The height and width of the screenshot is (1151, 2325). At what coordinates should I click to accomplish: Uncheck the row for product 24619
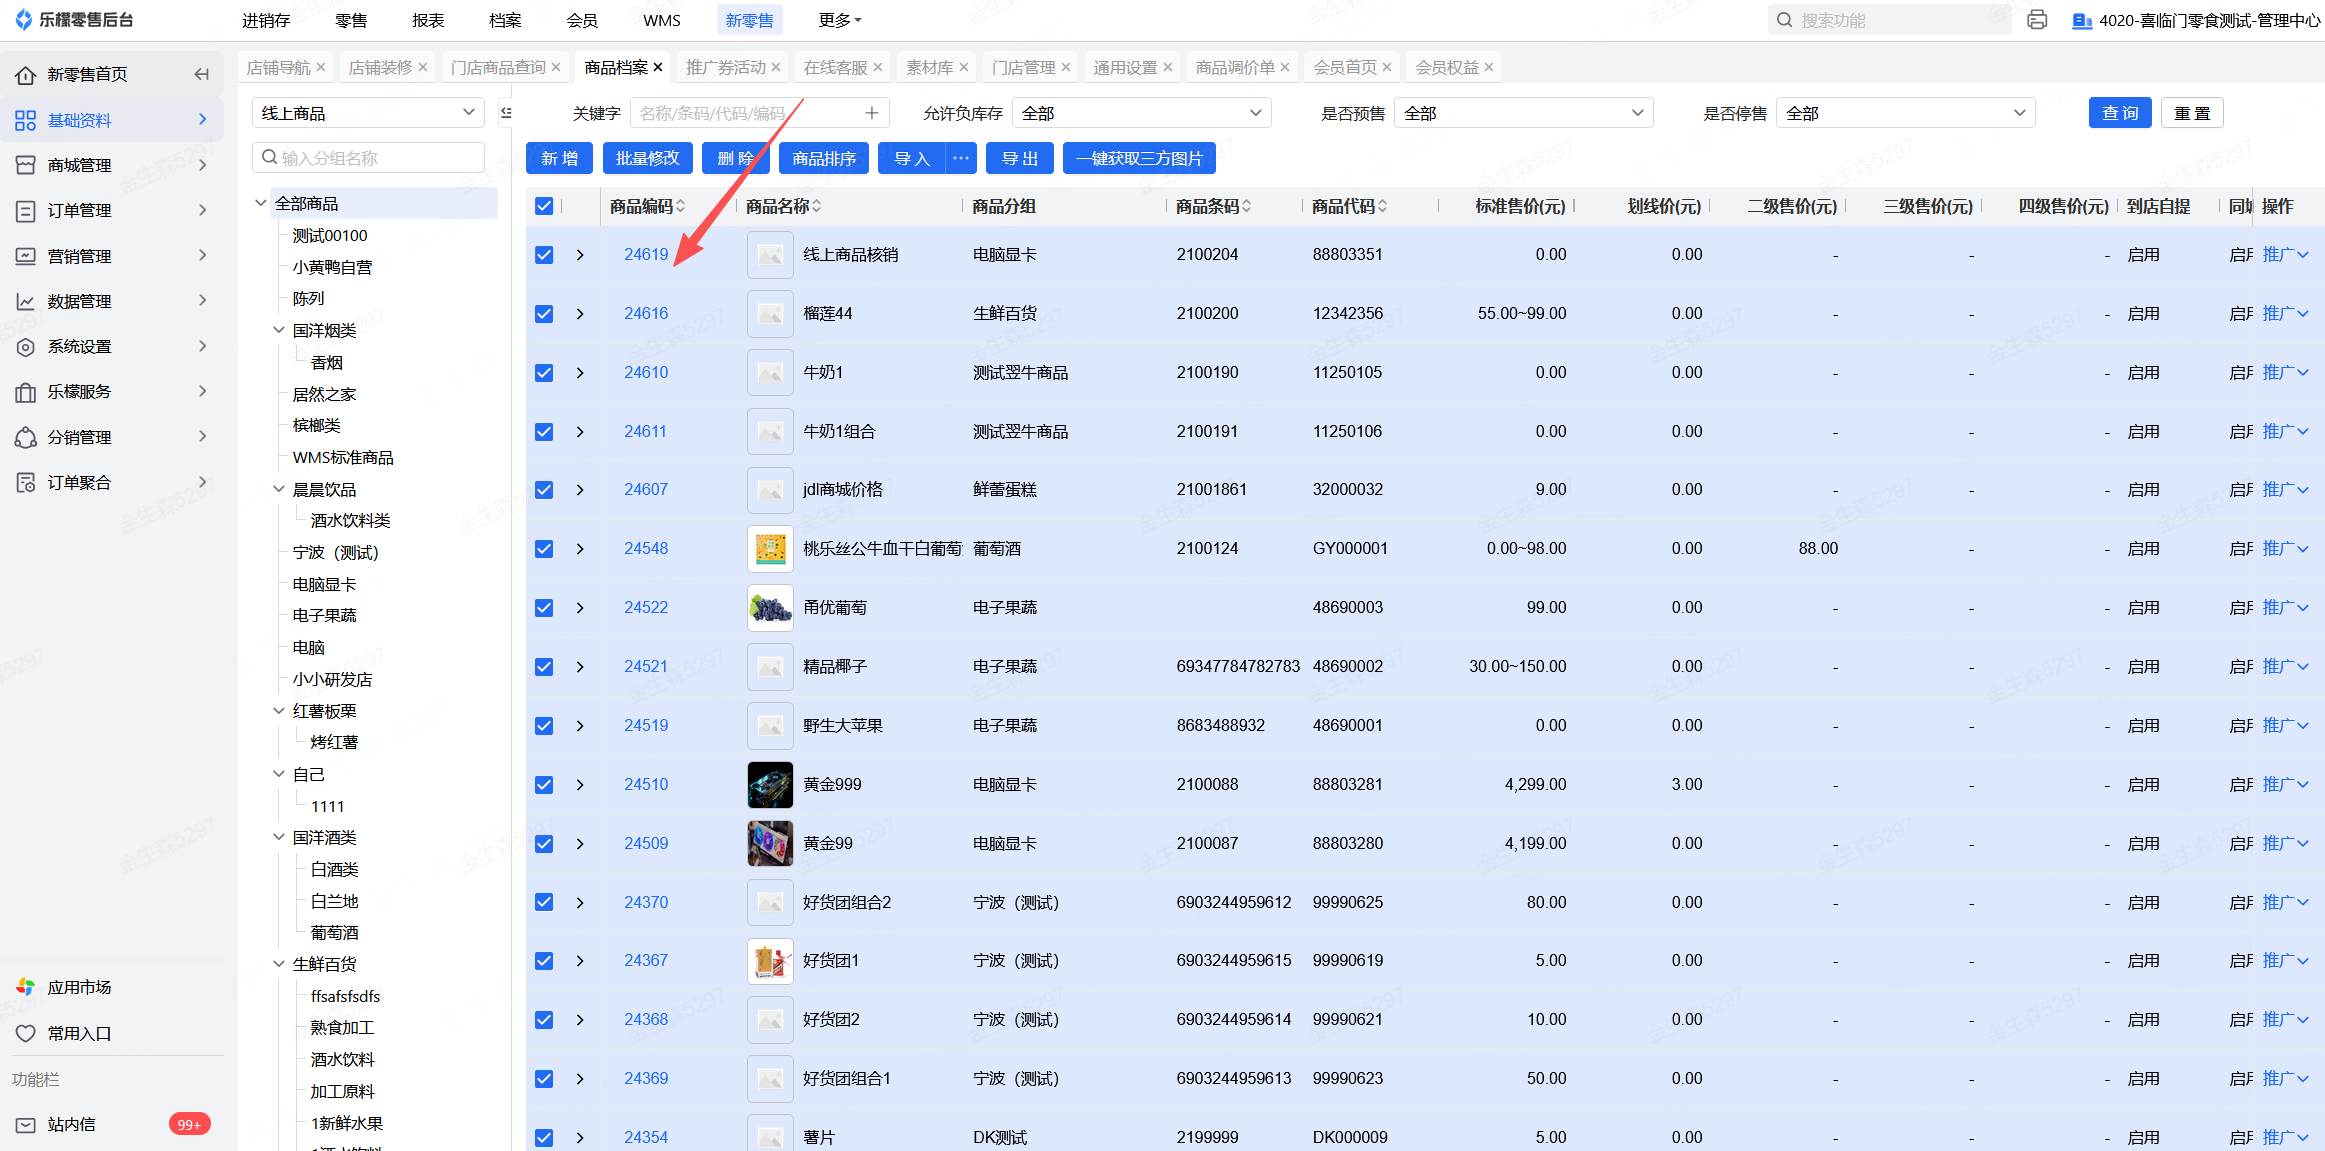(x=544, y=255)
